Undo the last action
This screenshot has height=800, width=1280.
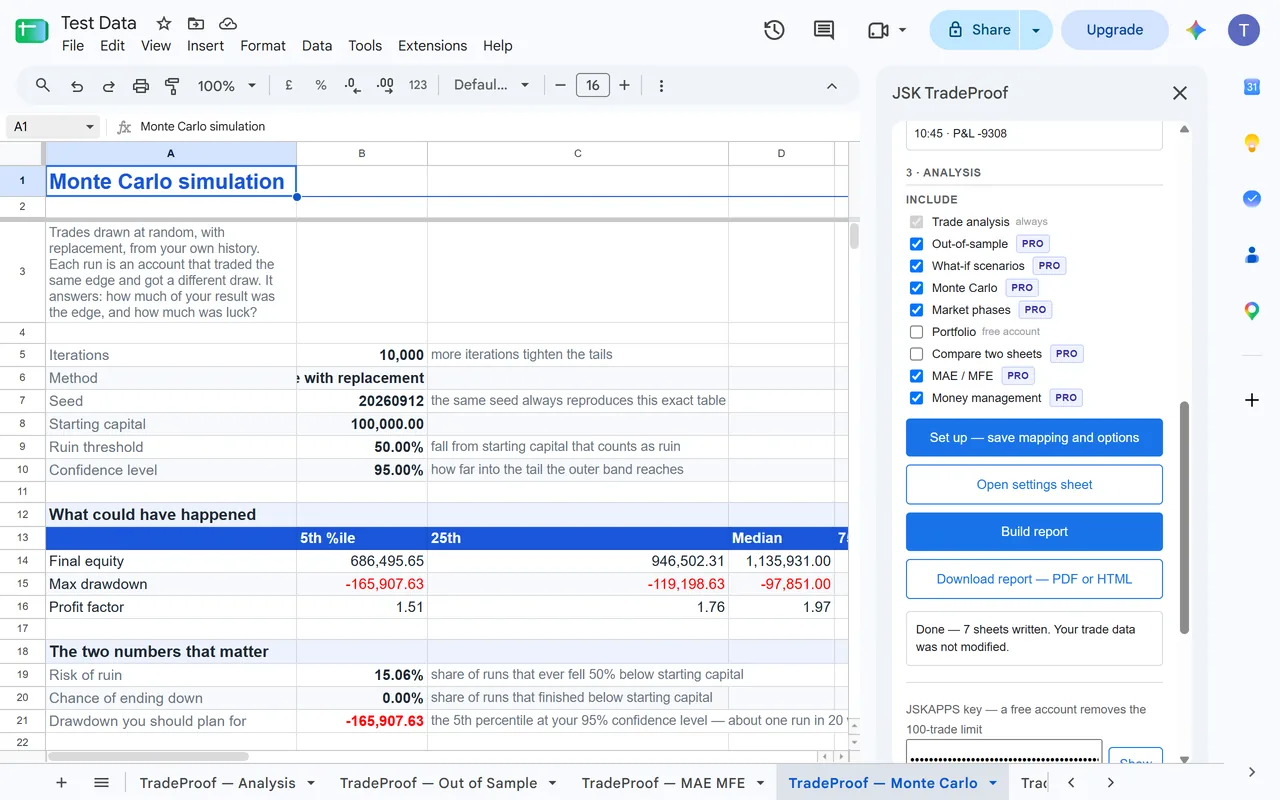(77, 86)
